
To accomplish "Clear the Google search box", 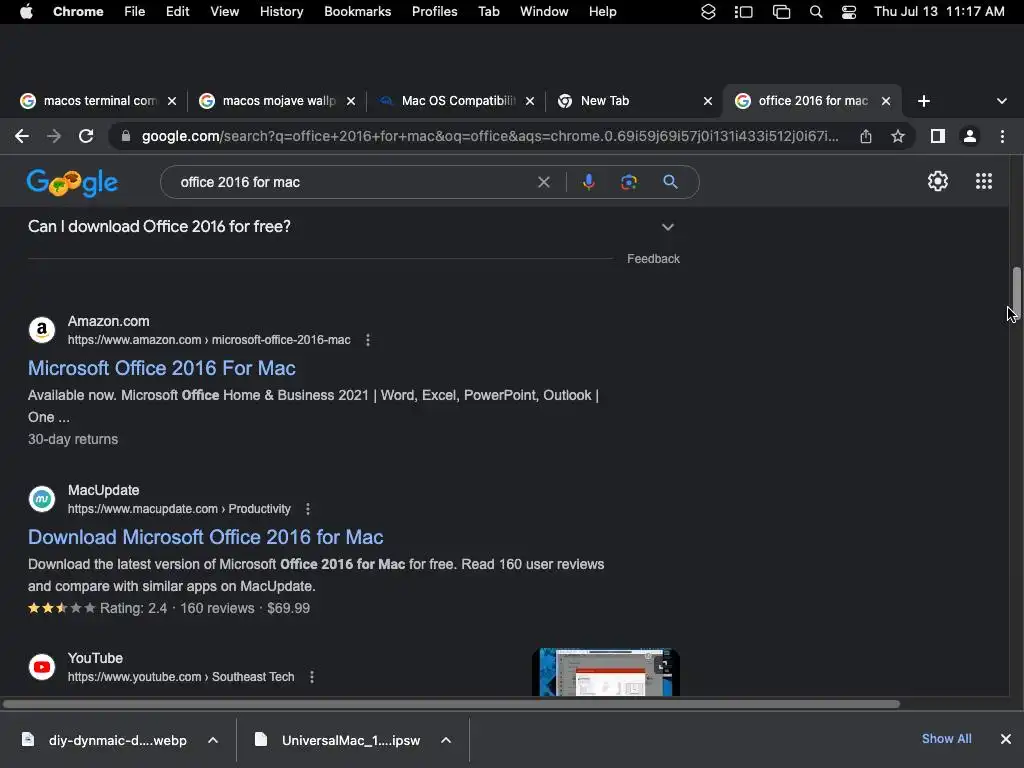I will pos(543,182).
